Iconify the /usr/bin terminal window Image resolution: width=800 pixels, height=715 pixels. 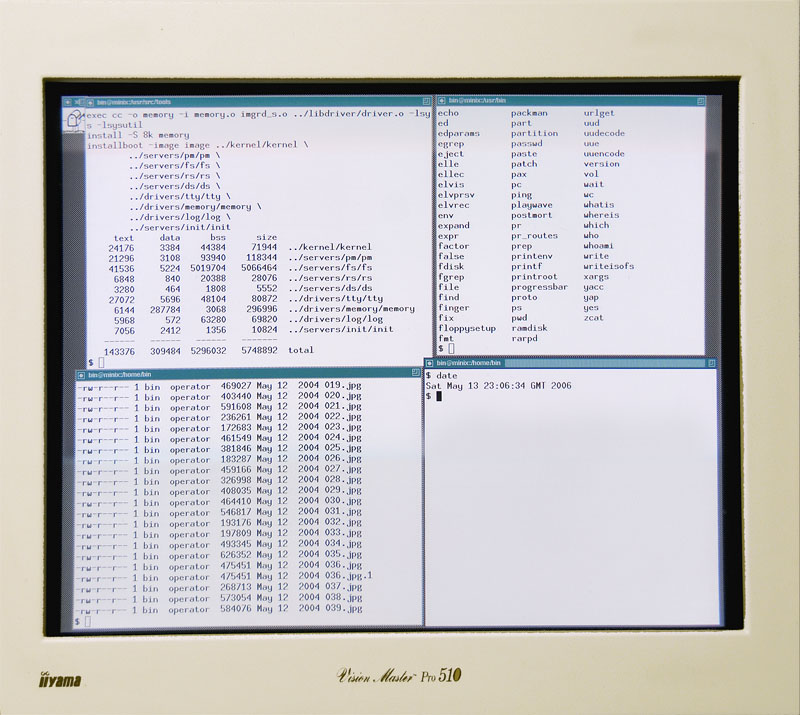pos(441,101)
